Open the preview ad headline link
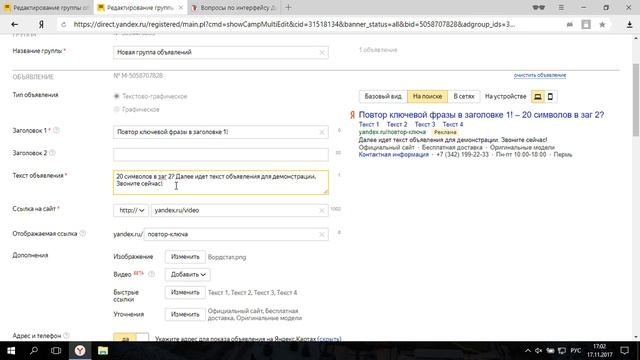 click(481, 115)
